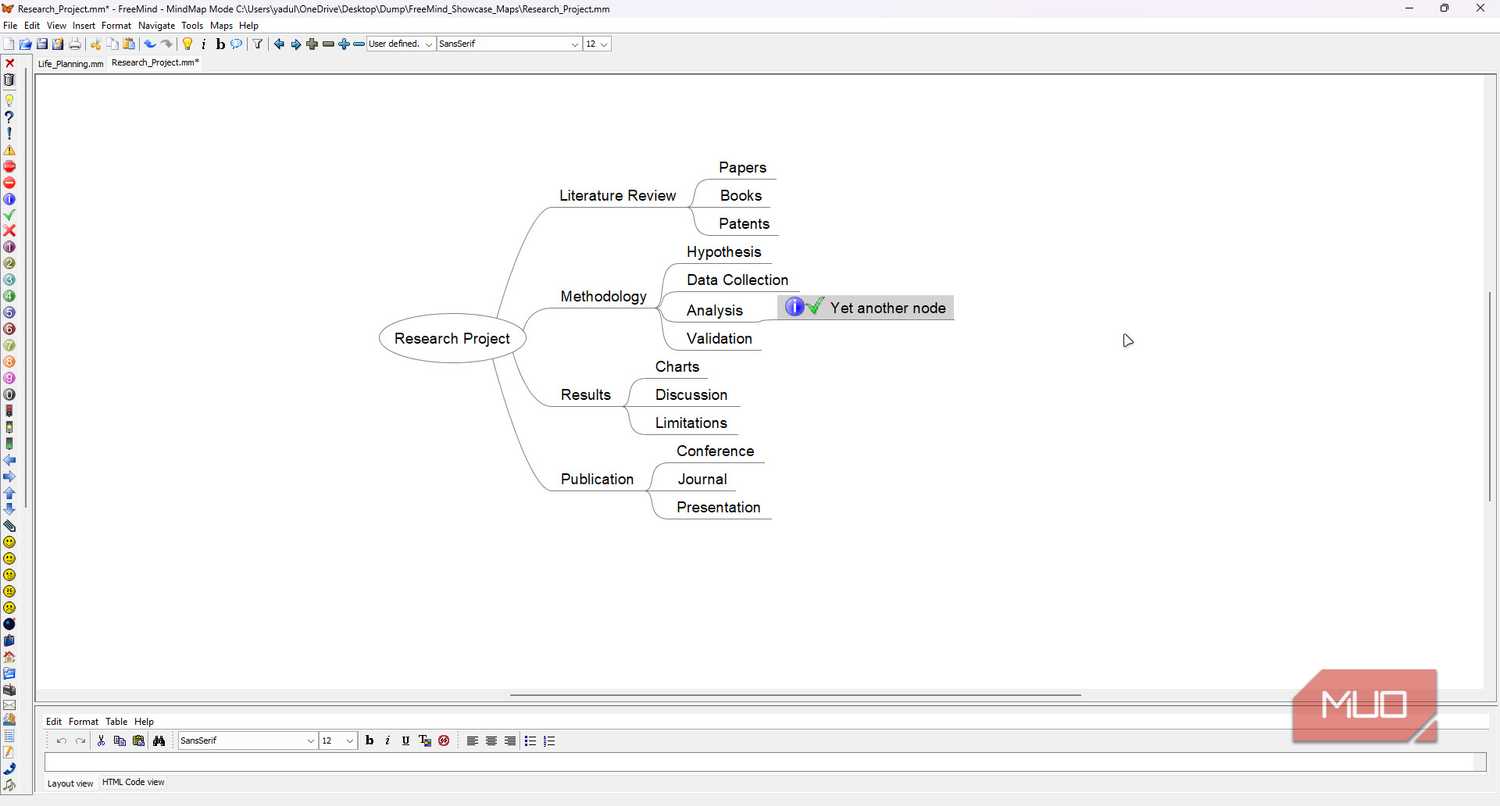1500x806 pixels.
Task: Add the blue info circle icon from sidebar
Action: (10, 199)
